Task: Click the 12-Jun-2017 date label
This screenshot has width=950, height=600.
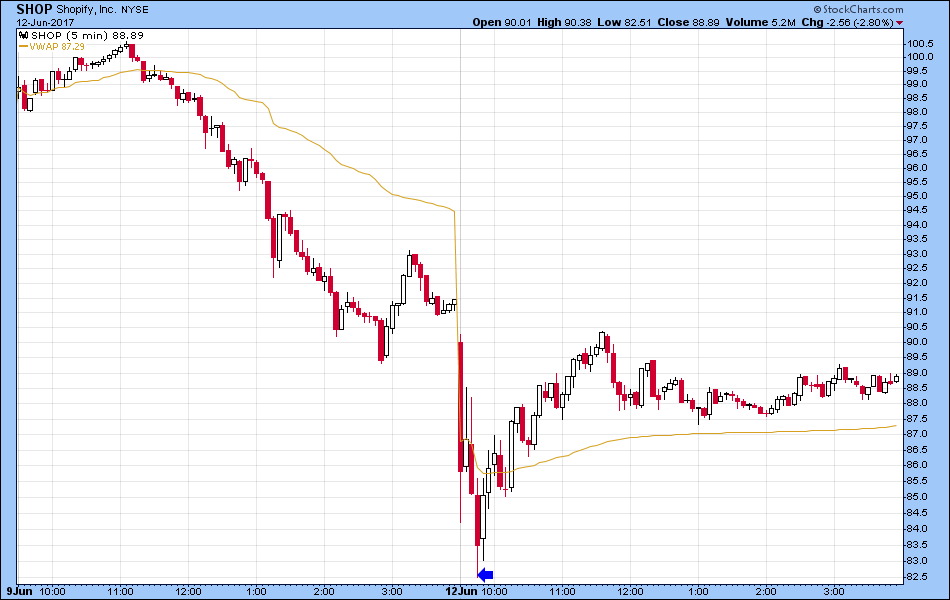Action: 45,23
